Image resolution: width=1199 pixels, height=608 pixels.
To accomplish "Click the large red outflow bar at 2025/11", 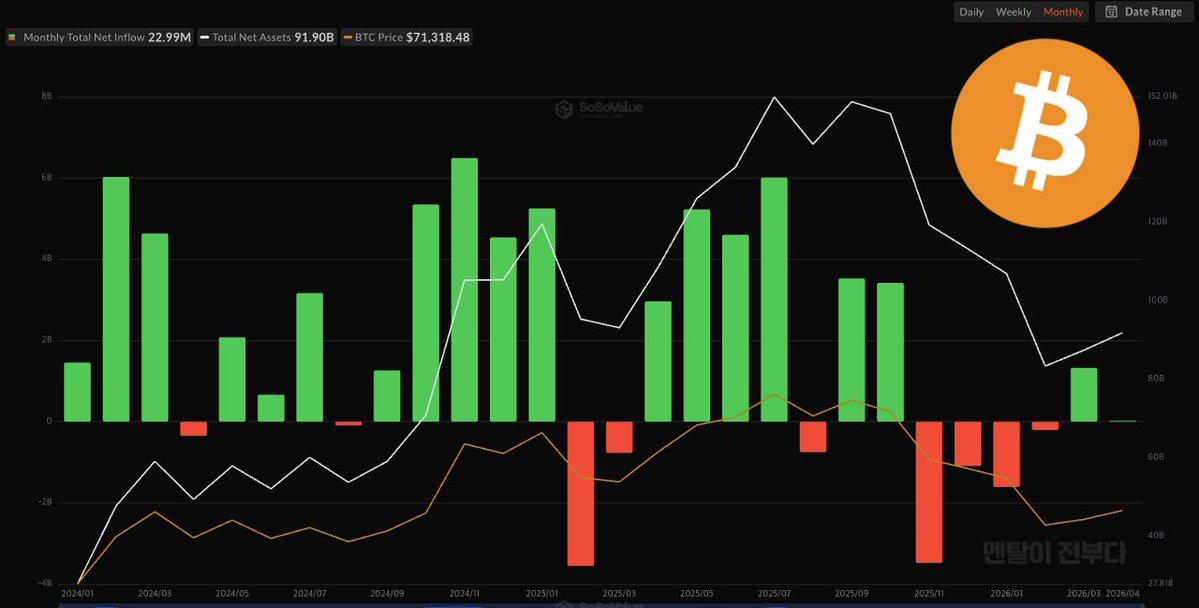I will [x=929, y=492].
